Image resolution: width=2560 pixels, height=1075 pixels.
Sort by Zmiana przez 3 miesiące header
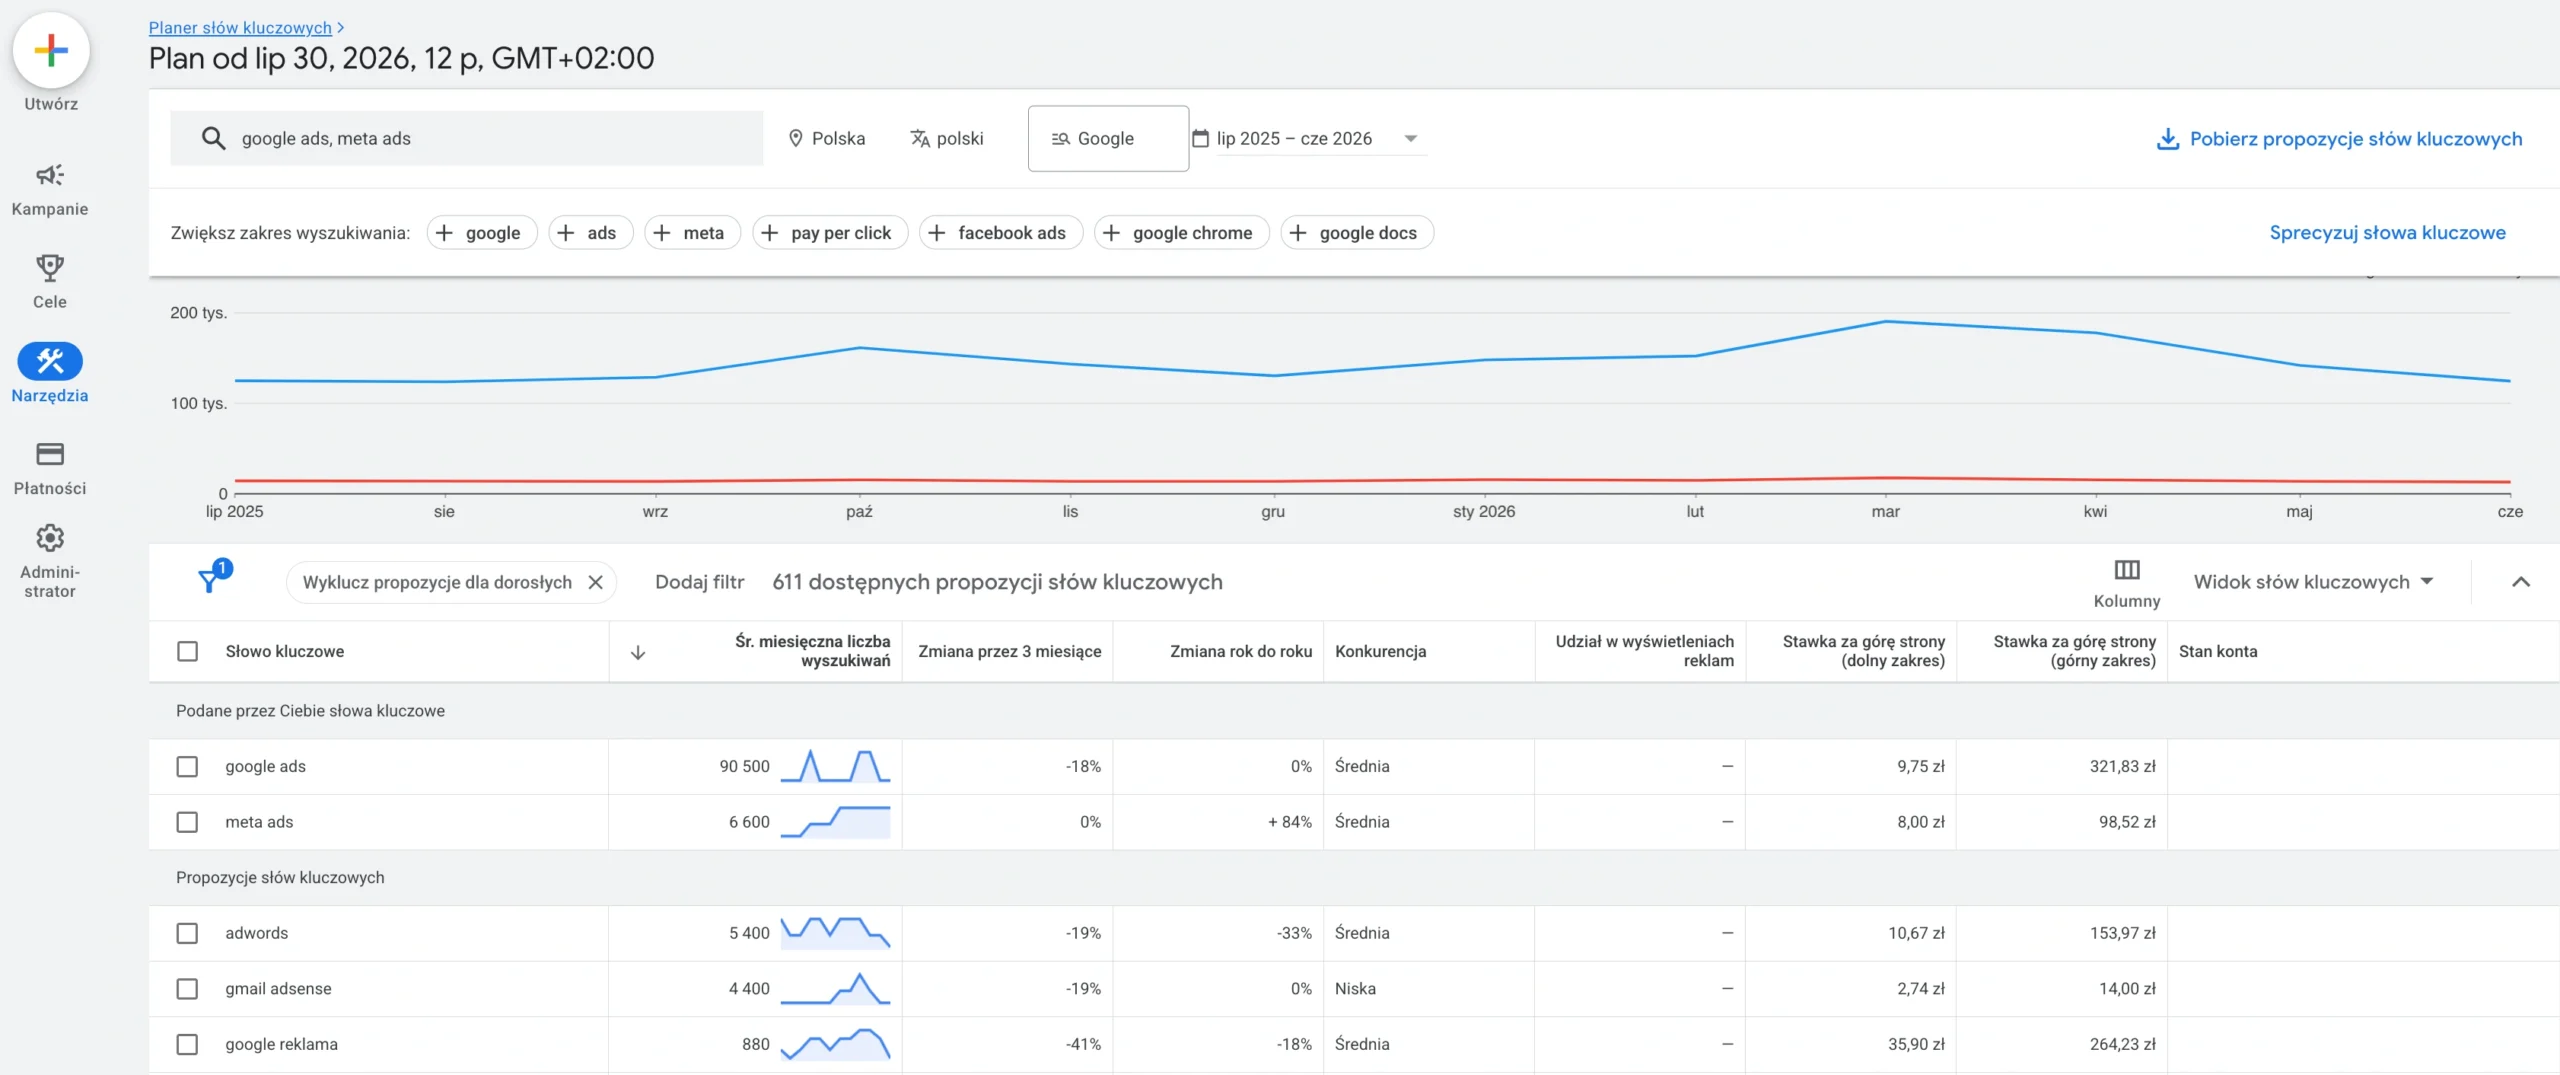(1009, 652)
